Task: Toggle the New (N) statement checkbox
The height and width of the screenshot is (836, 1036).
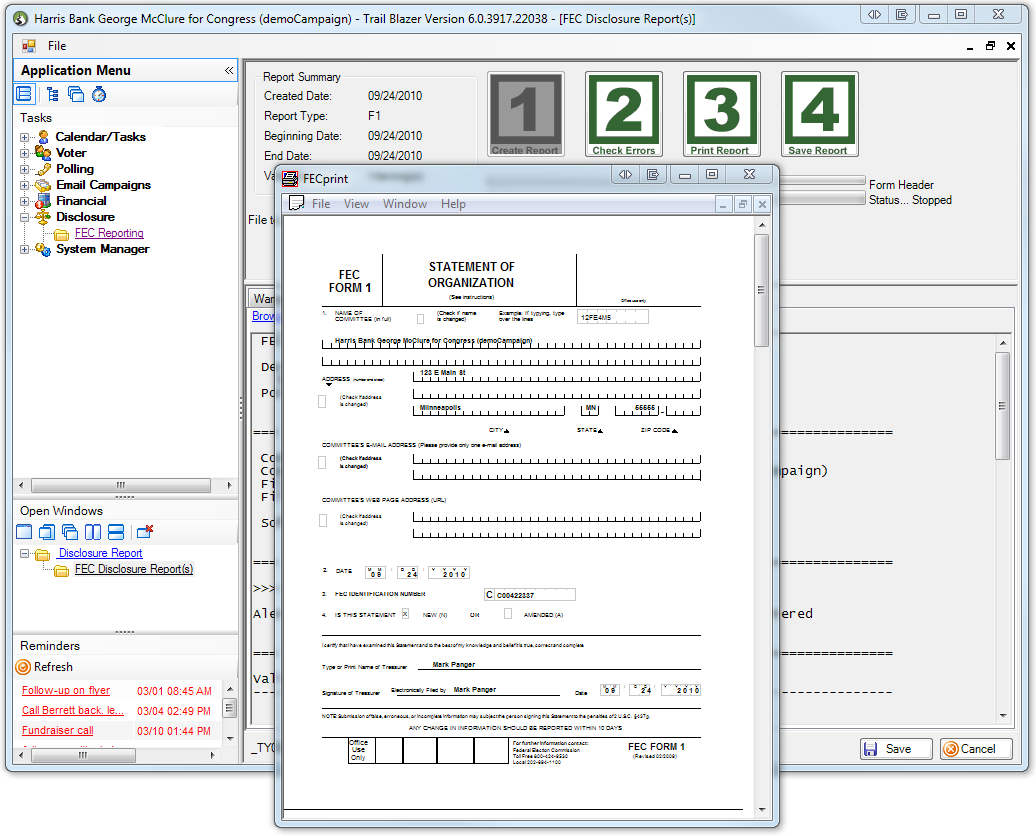Action: (406, 614)
